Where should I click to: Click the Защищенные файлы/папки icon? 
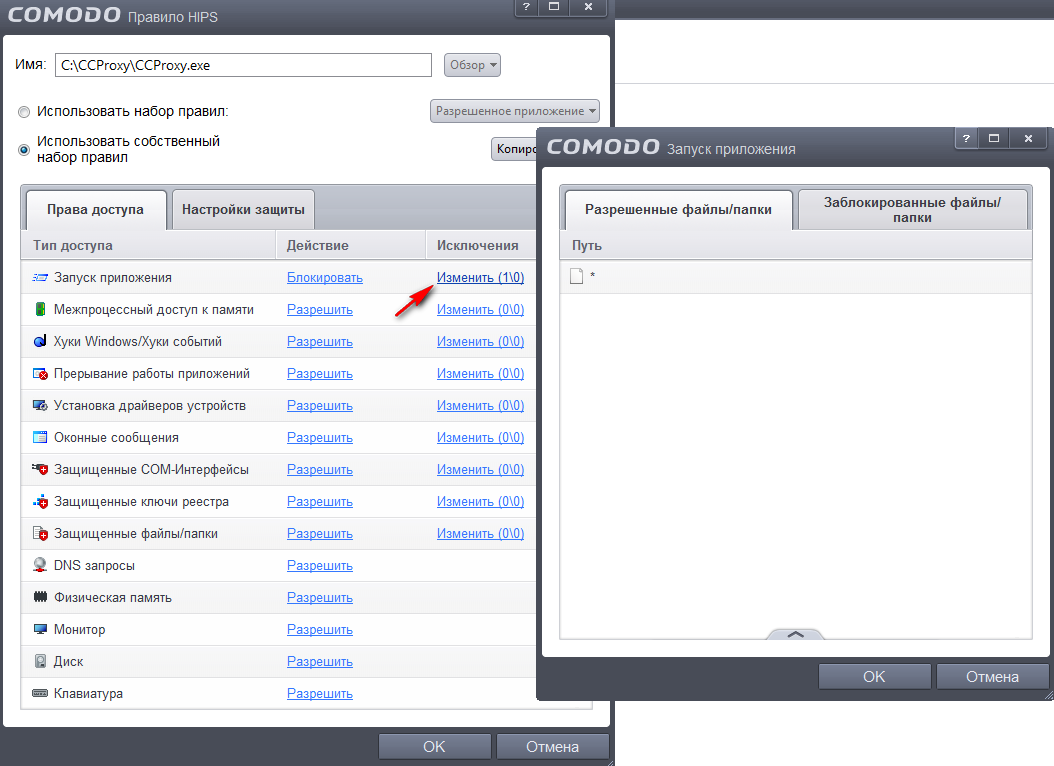[x=40, y=534]
